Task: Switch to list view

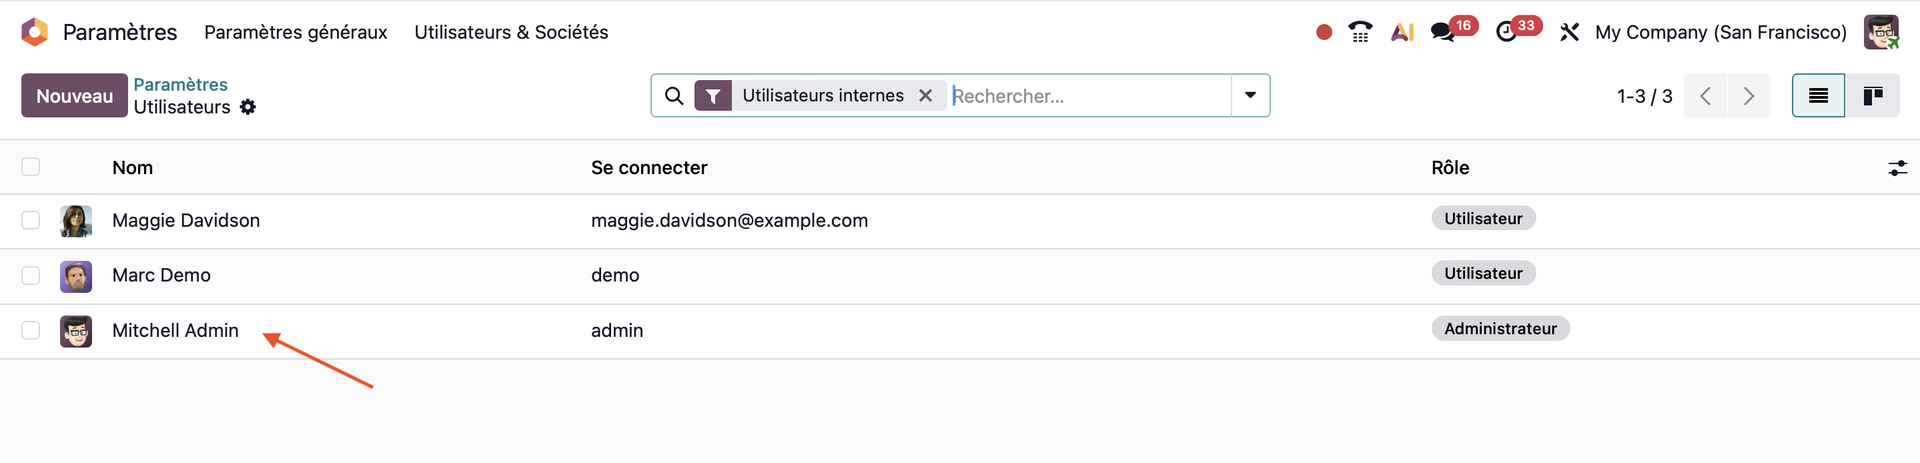Action: [1818, 96]
